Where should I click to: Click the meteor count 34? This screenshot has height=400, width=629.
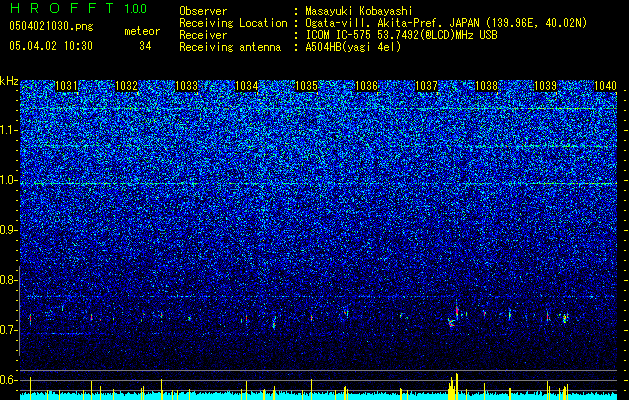tap(145, 46)
